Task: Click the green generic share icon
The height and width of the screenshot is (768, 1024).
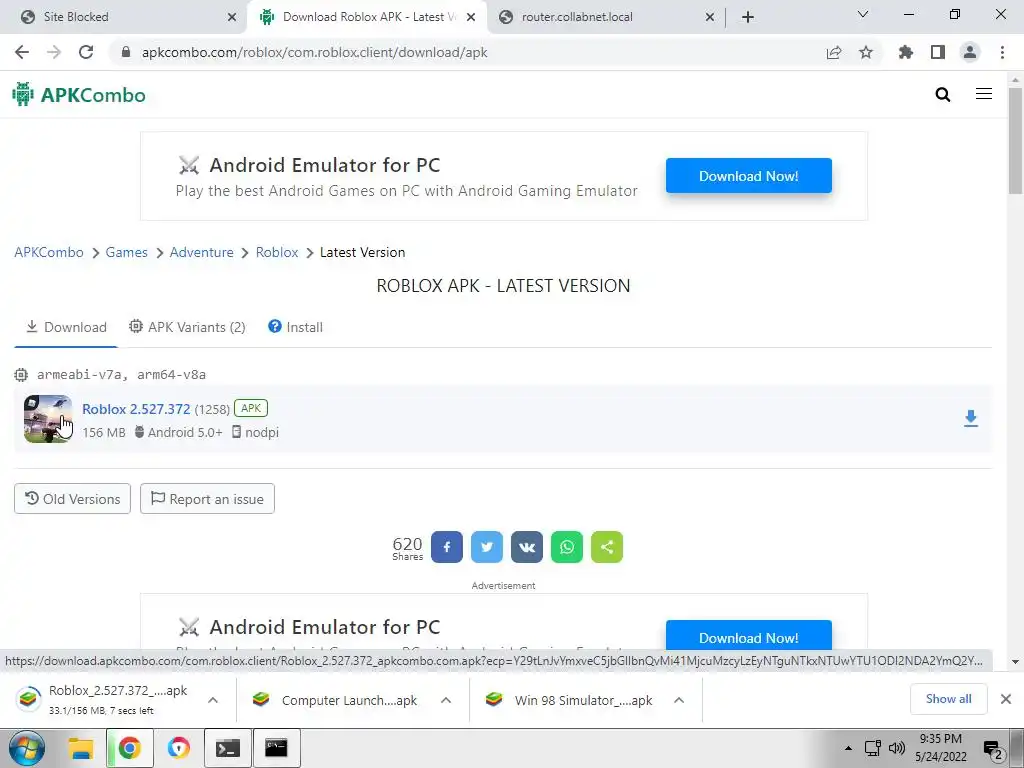Action: tap(607, 547)
